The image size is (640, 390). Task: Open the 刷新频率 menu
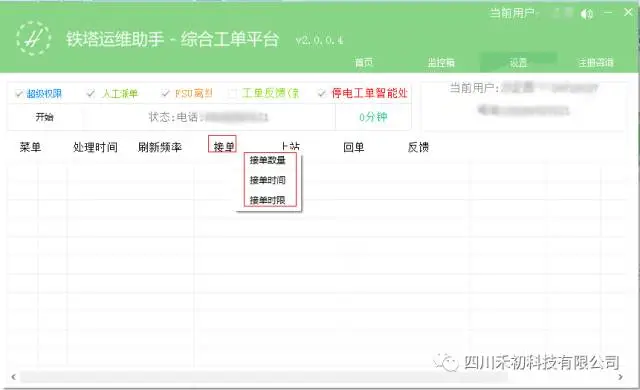pyautogui.click(x=160, y=147)
